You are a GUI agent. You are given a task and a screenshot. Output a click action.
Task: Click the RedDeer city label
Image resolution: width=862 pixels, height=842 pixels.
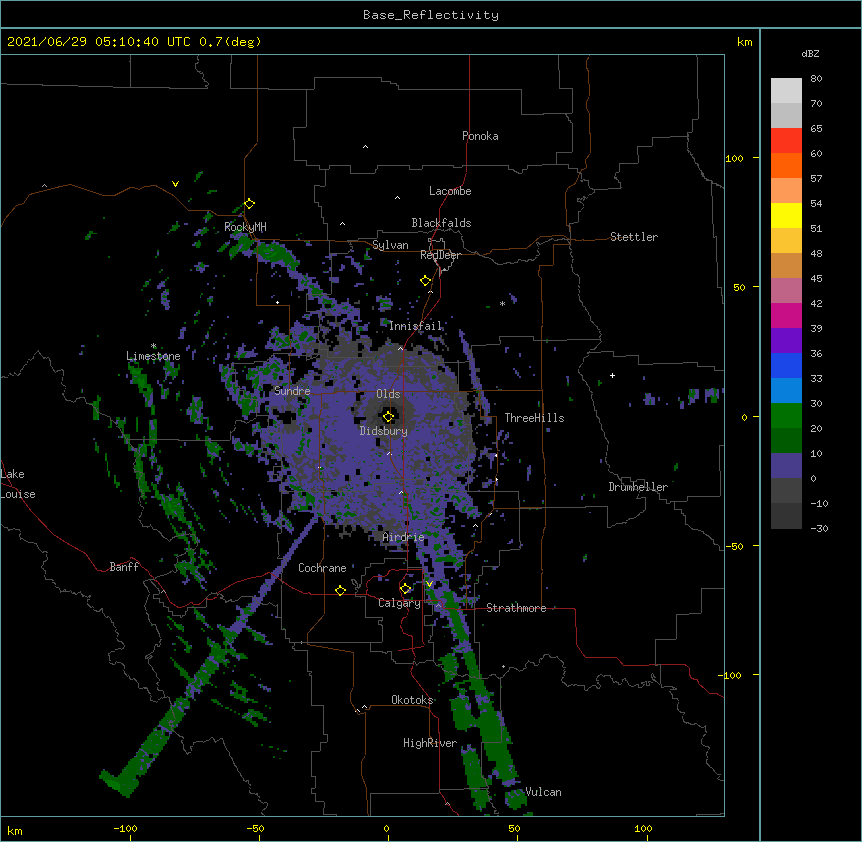click(440, 255)
